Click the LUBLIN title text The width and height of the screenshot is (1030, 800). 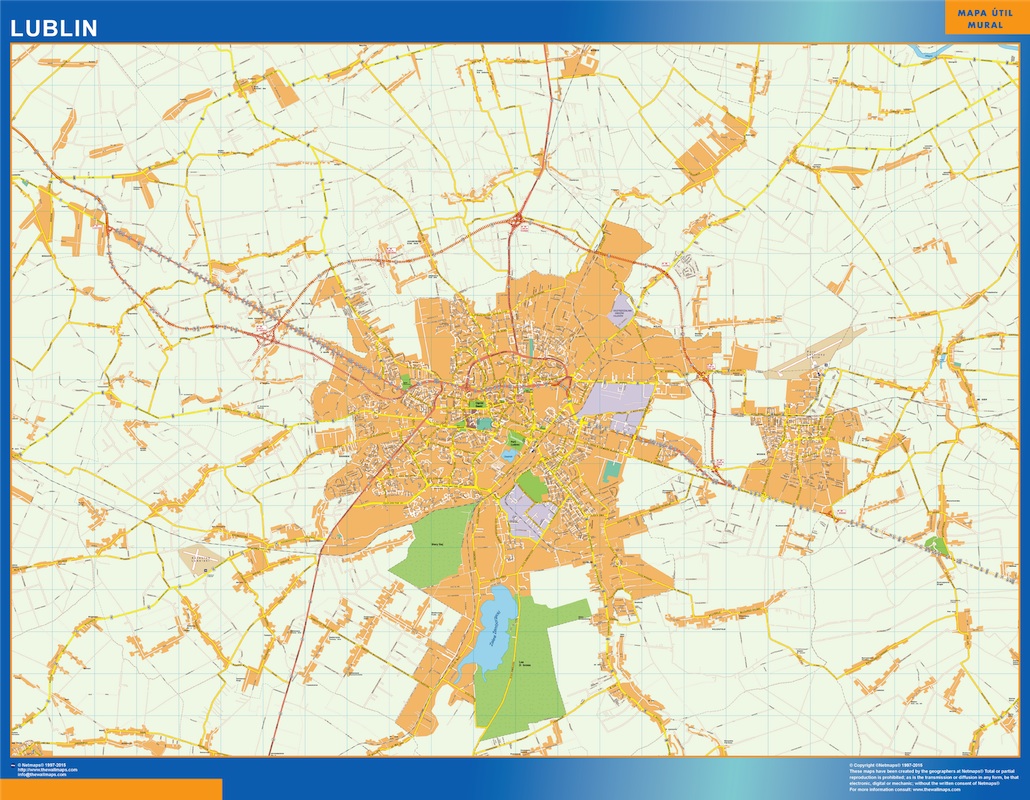pos(55,25)
